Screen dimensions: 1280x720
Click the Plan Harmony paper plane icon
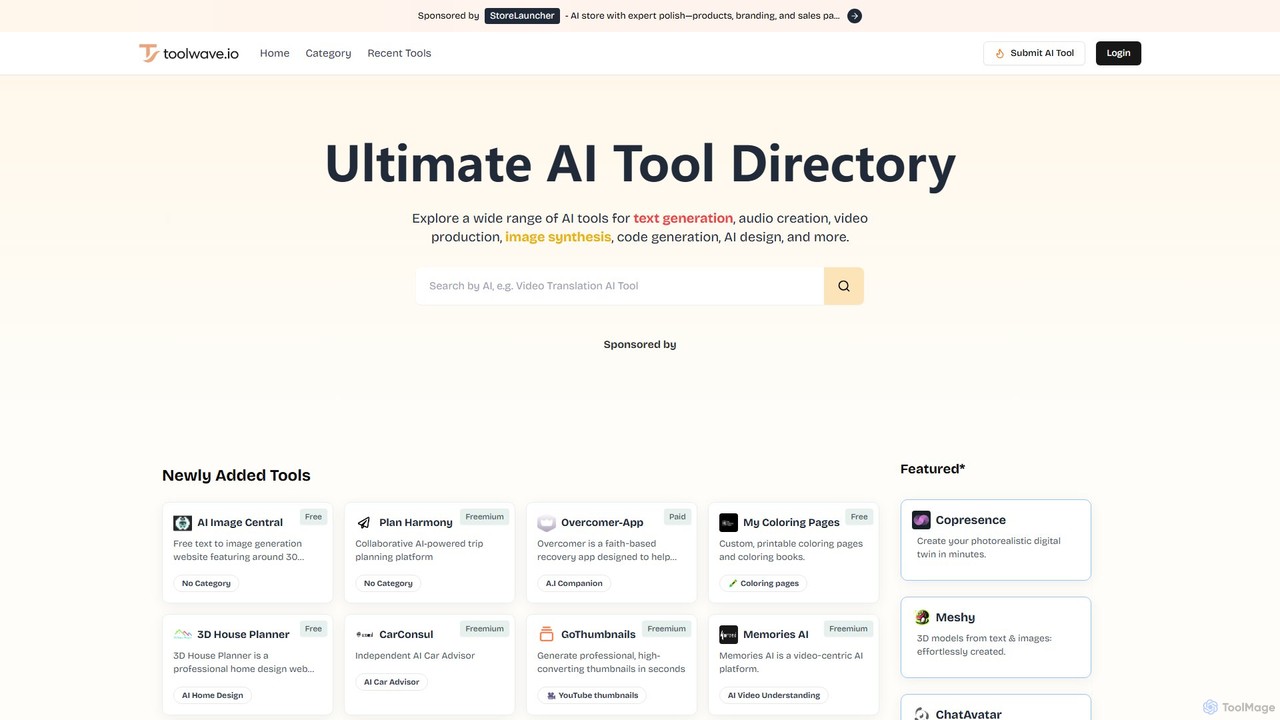tap(364, 523)
